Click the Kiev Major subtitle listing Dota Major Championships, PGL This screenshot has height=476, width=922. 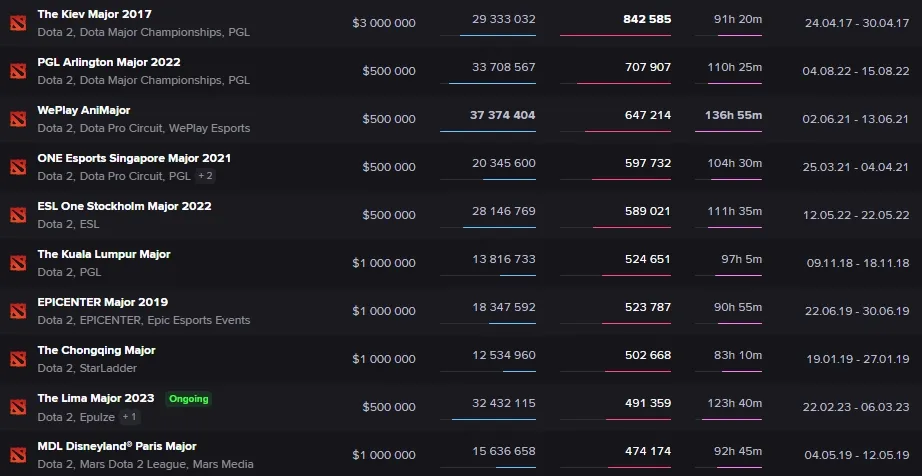click(143, 32)
